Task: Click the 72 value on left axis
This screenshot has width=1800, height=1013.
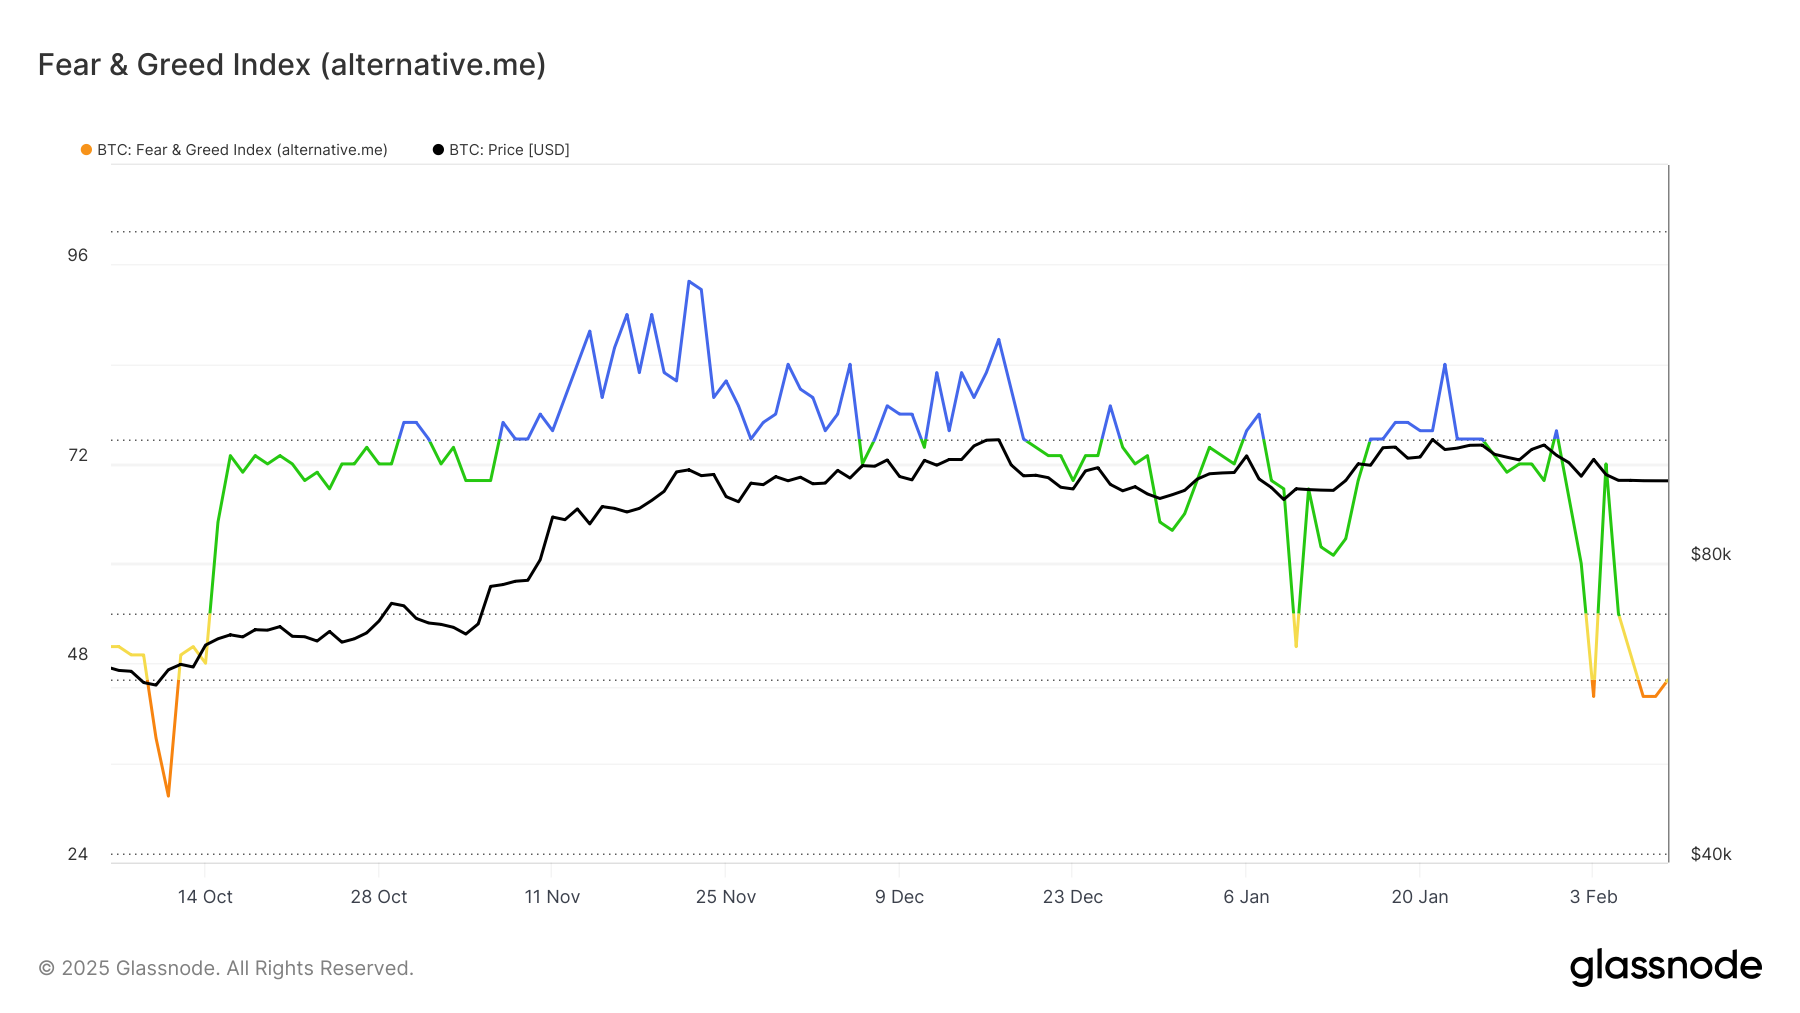Action: [78, 456]
